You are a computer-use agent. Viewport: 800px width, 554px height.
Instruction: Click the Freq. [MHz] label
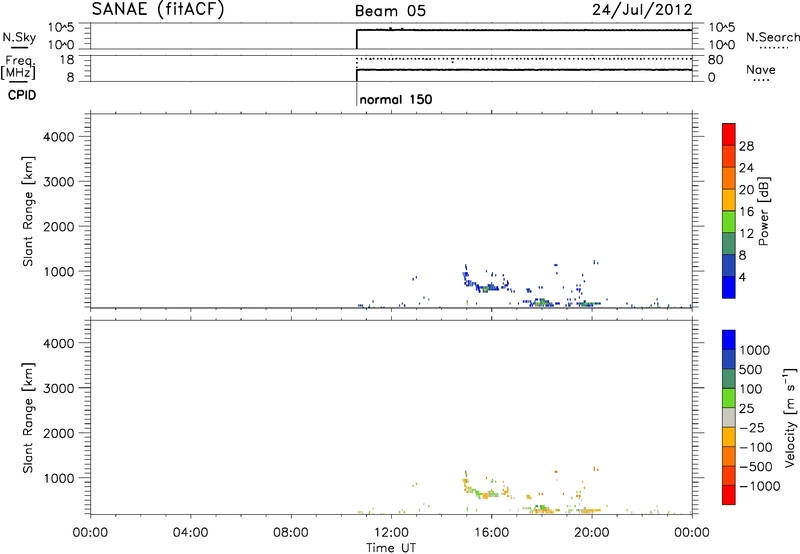pyautogui.click(x=18, y=67)
